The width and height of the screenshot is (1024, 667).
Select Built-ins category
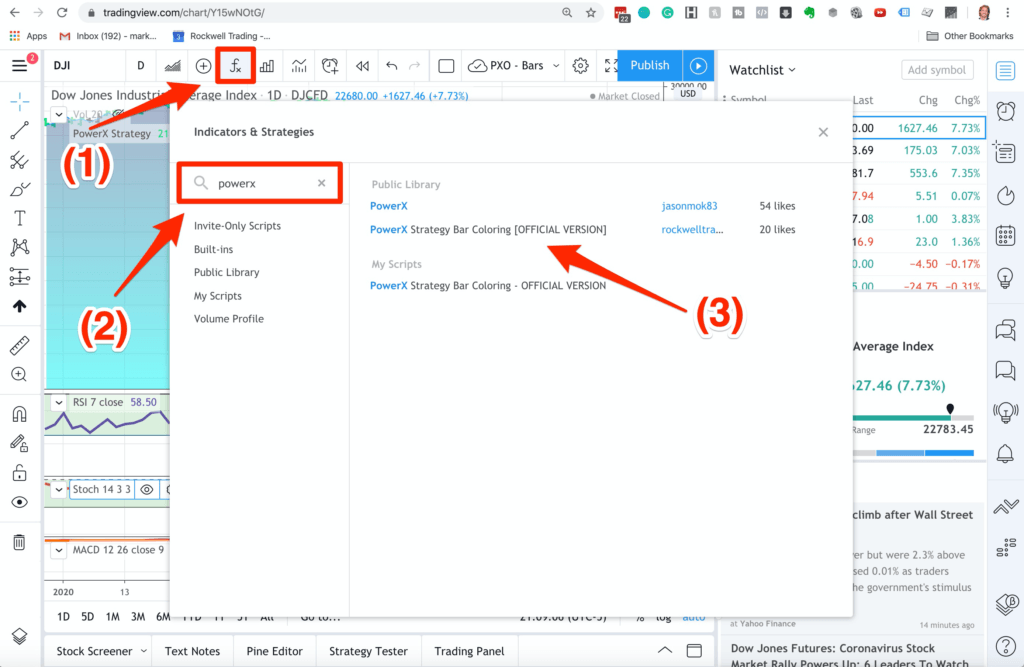tap(214, 250)
